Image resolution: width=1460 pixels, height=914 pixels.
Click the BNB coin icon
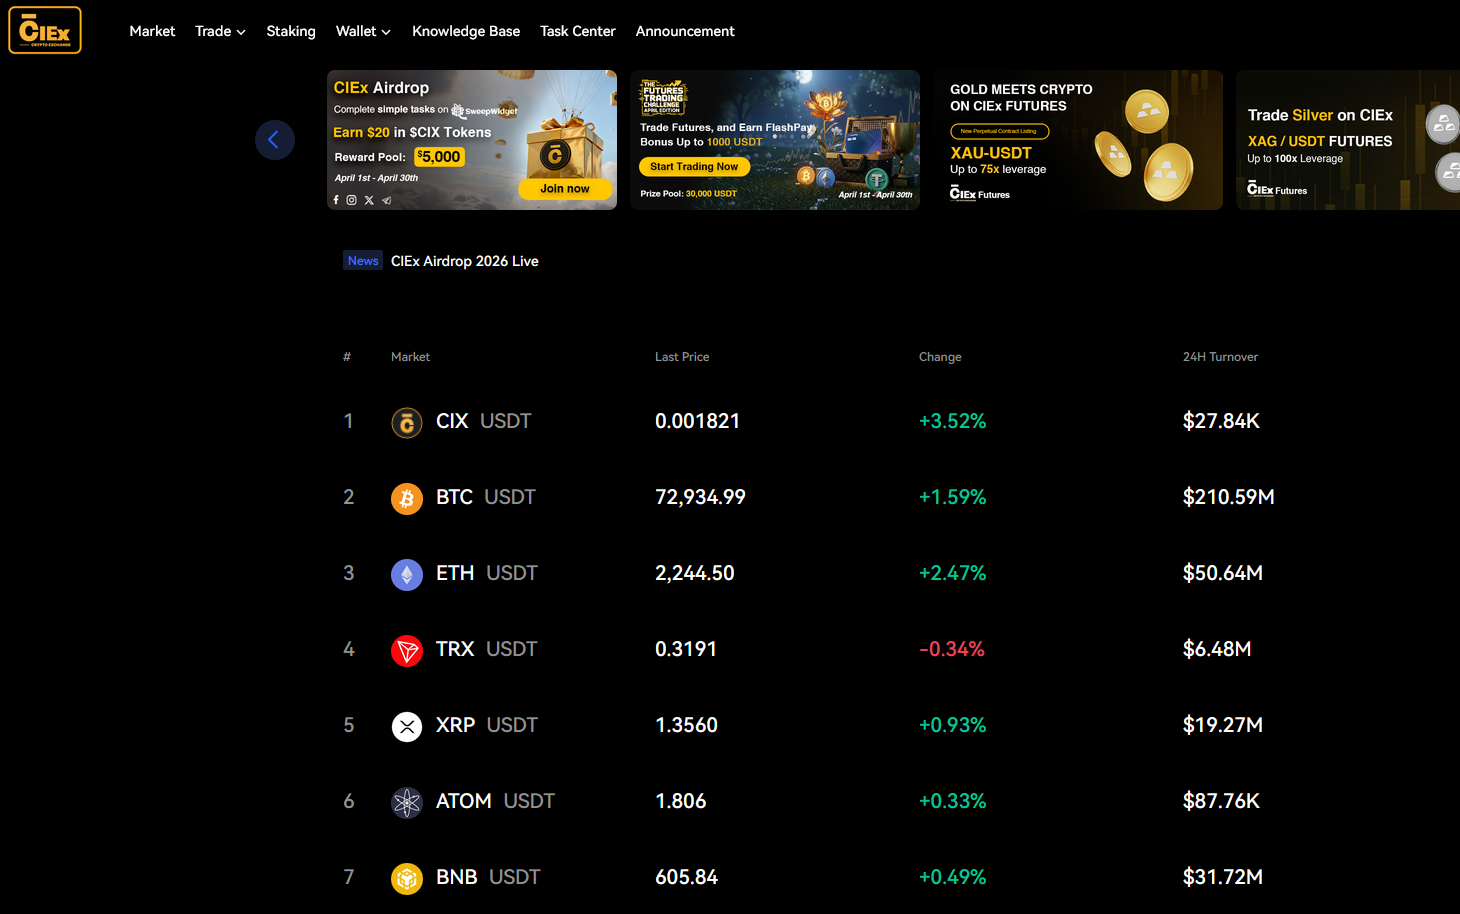pyautogui.click(x=406, y=878)
